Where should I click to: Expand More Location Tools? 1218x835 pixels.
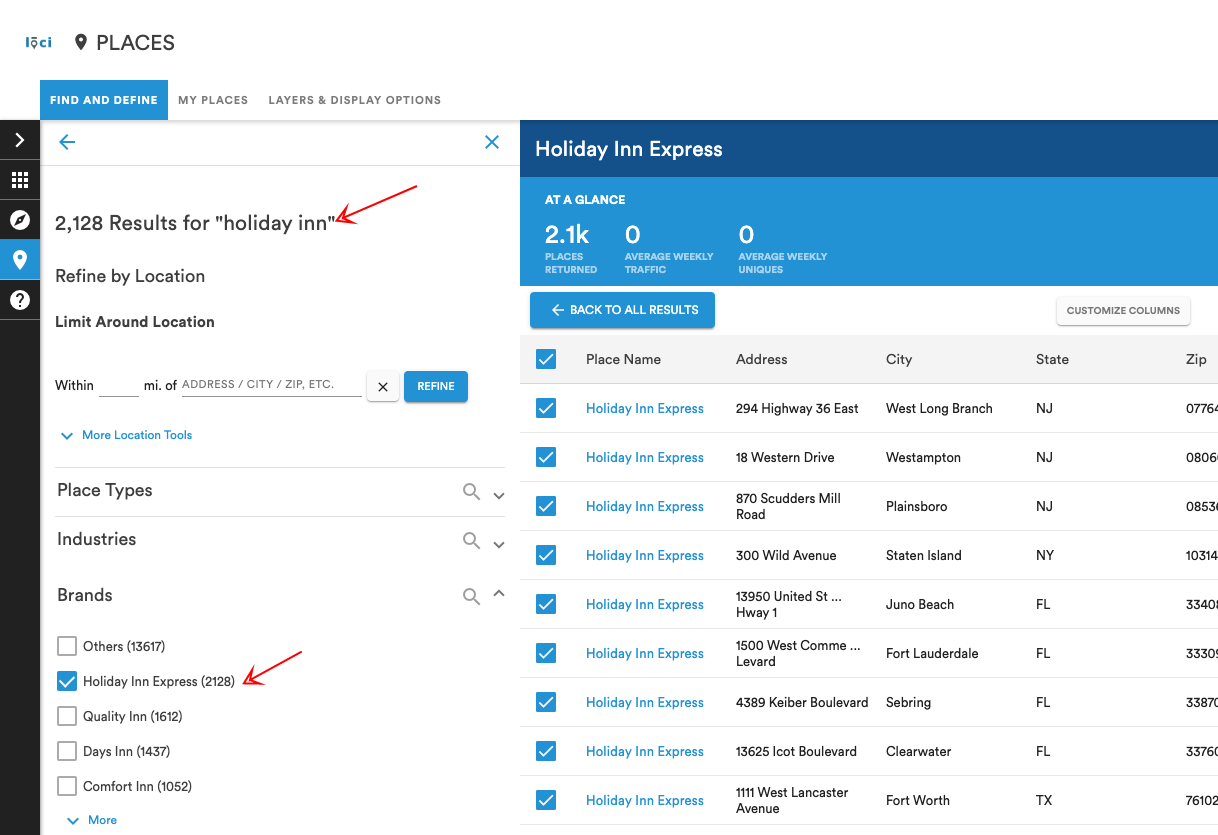point(126,435)
